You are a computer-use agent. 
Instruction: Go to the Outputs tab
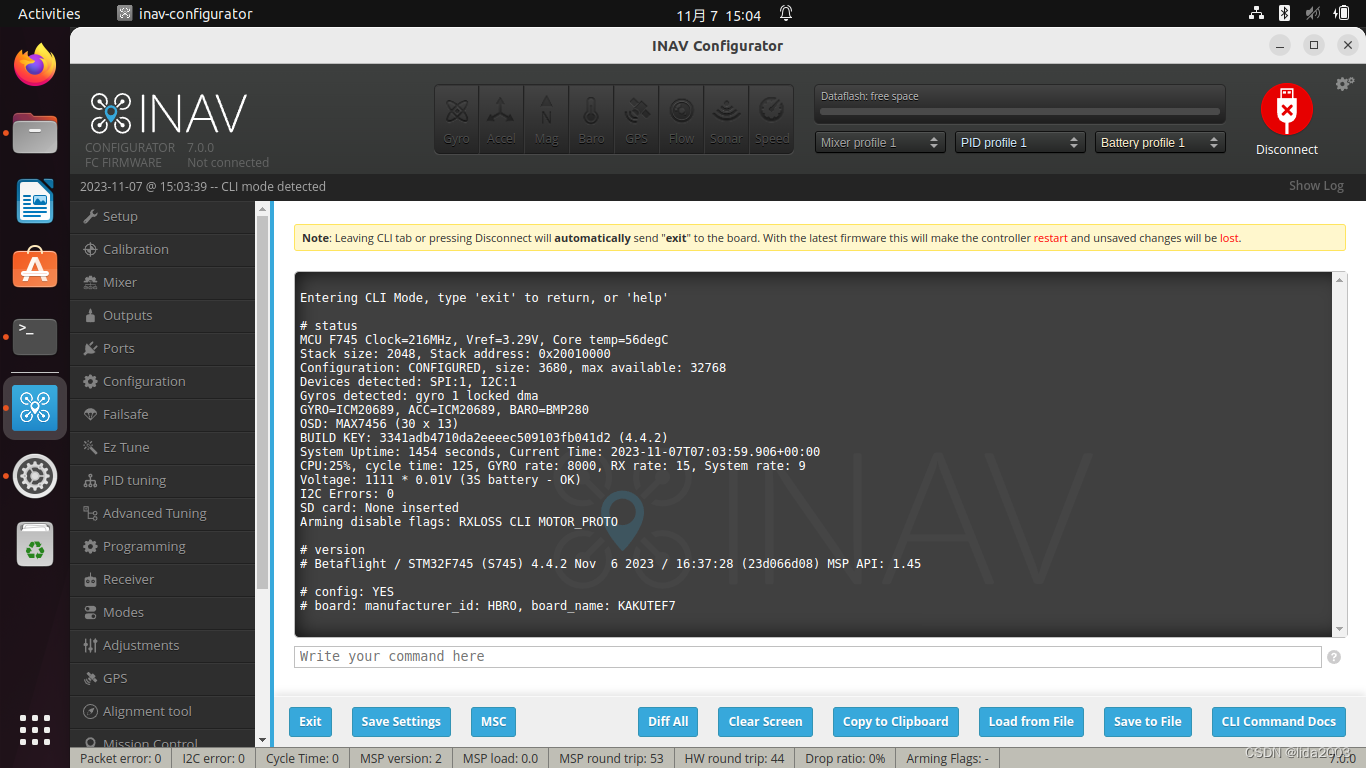[x=163, y=316]
